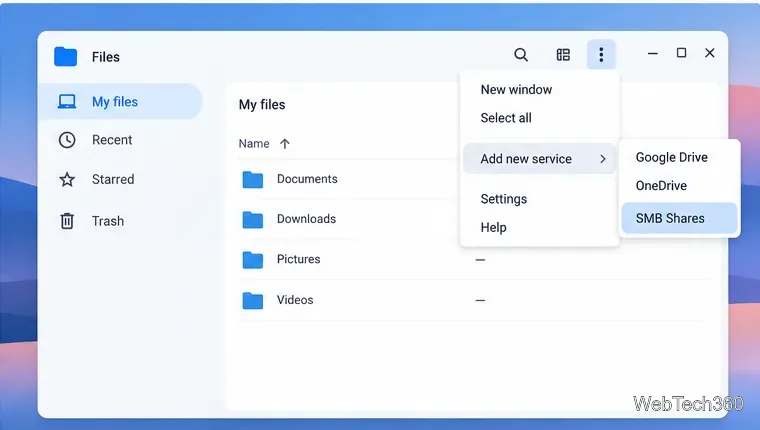Click the clock icon beside Recent

pyautogui.click(x=67, y=140)
